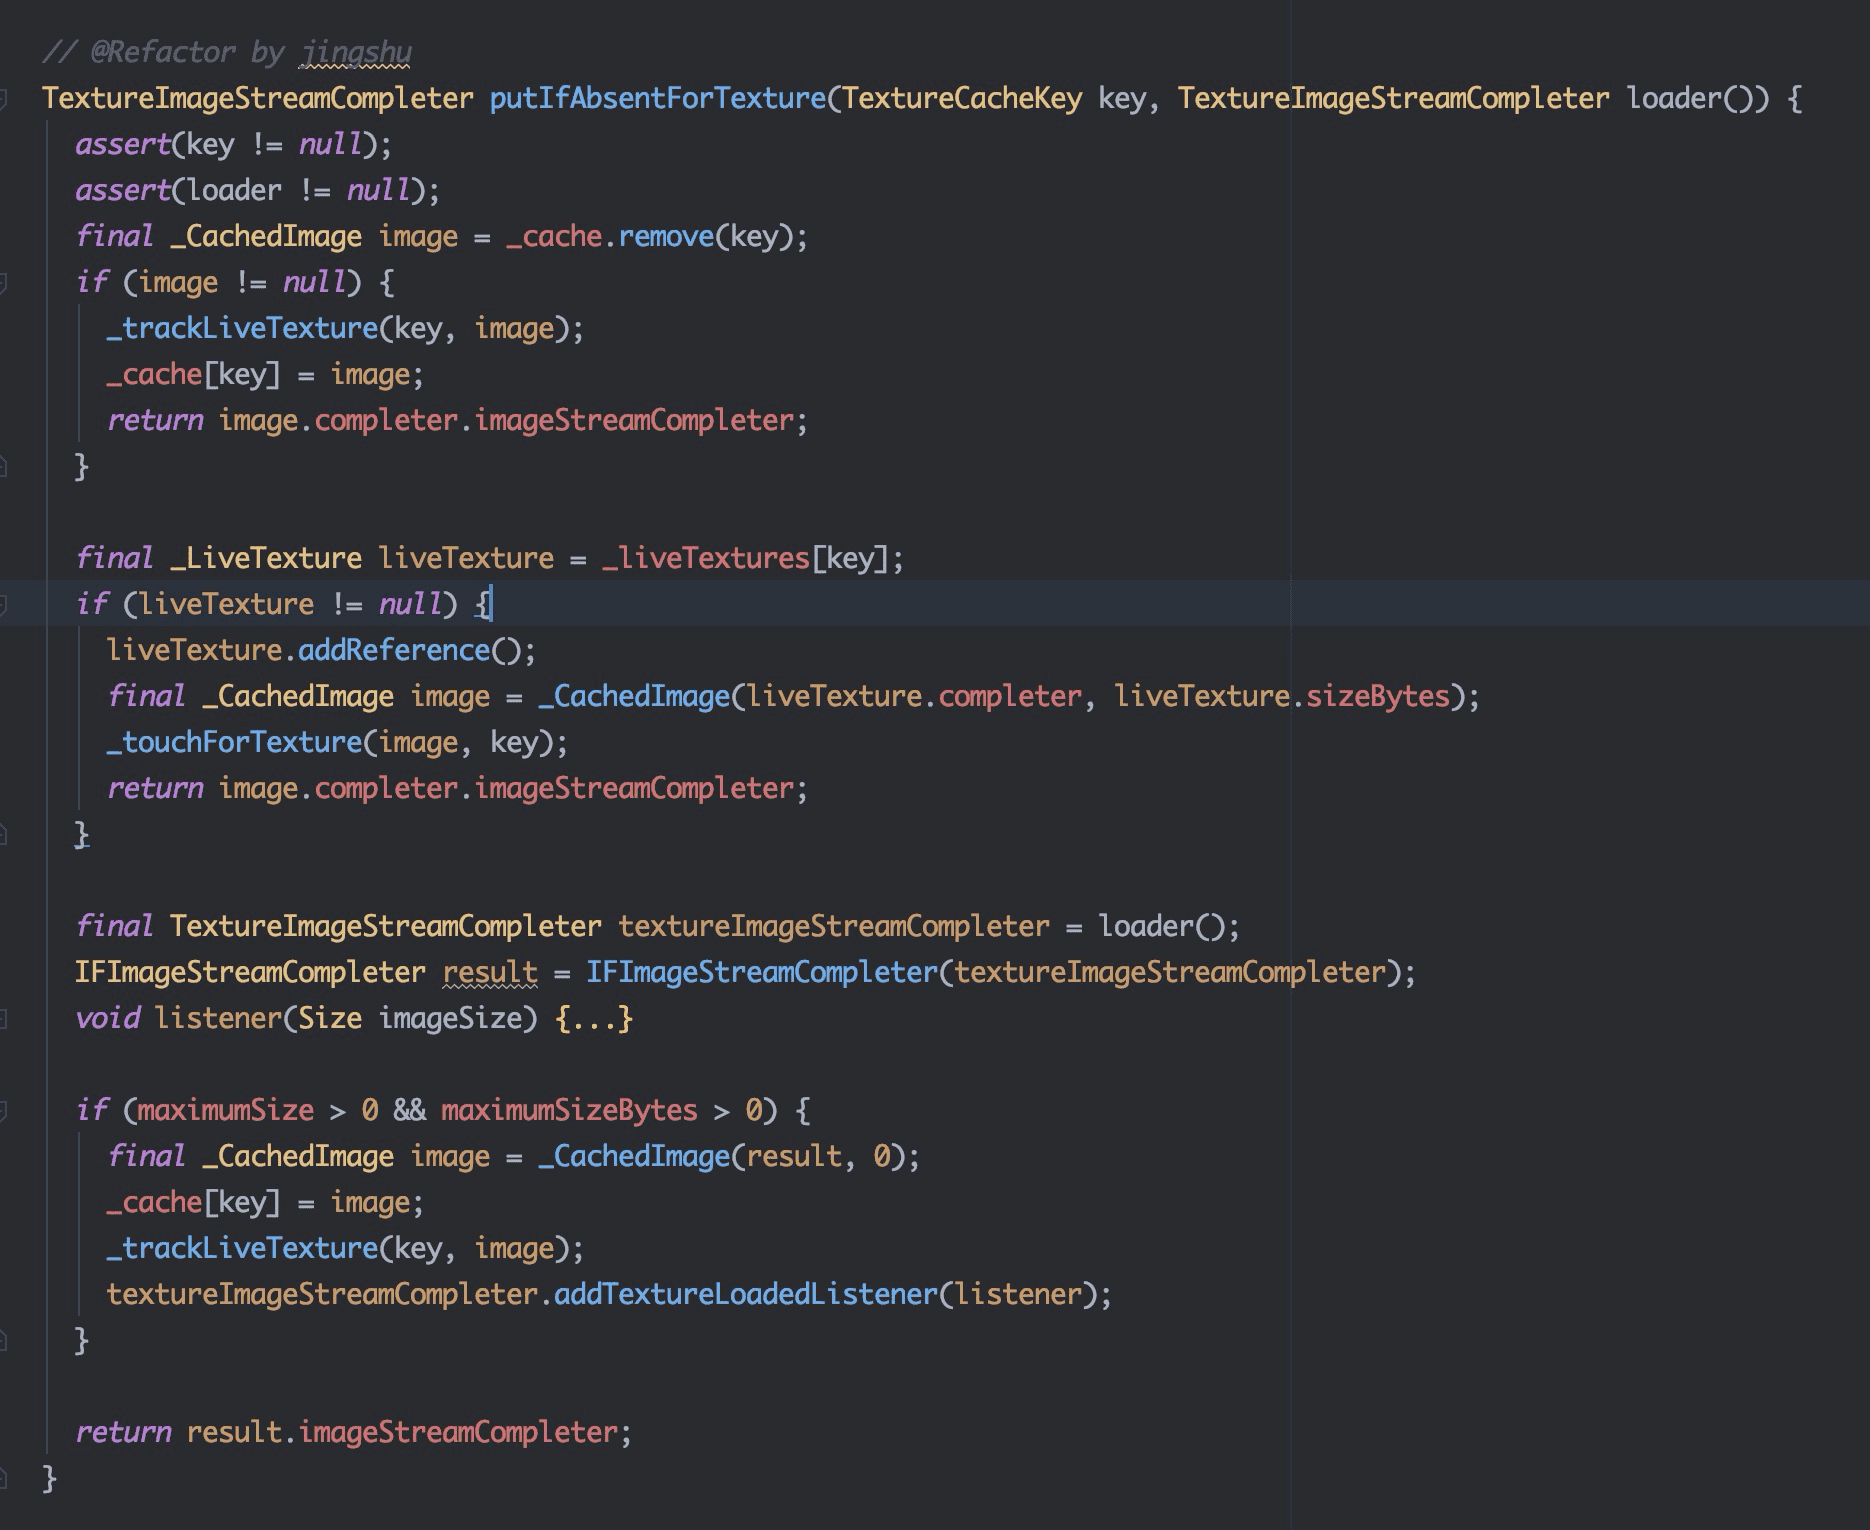Click _trackLiveTexture call above first '_cache[key] = image'
1870x1530 pixels.
pos(345,328)
